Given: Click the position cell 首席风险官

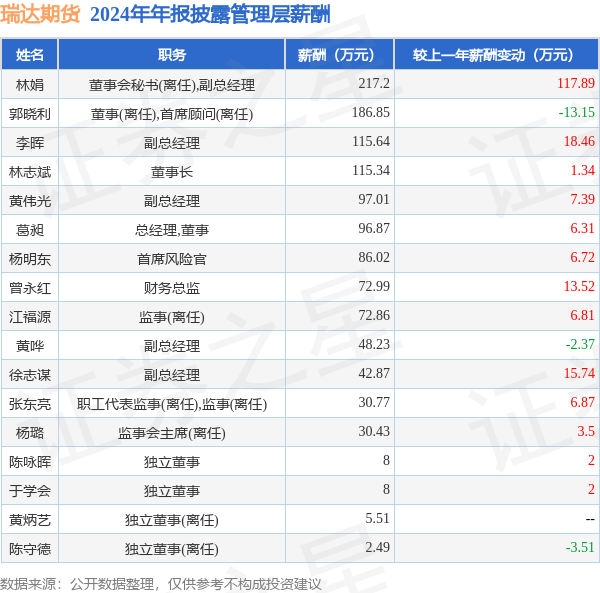Looking at the screenshot, I should (172, 259).
